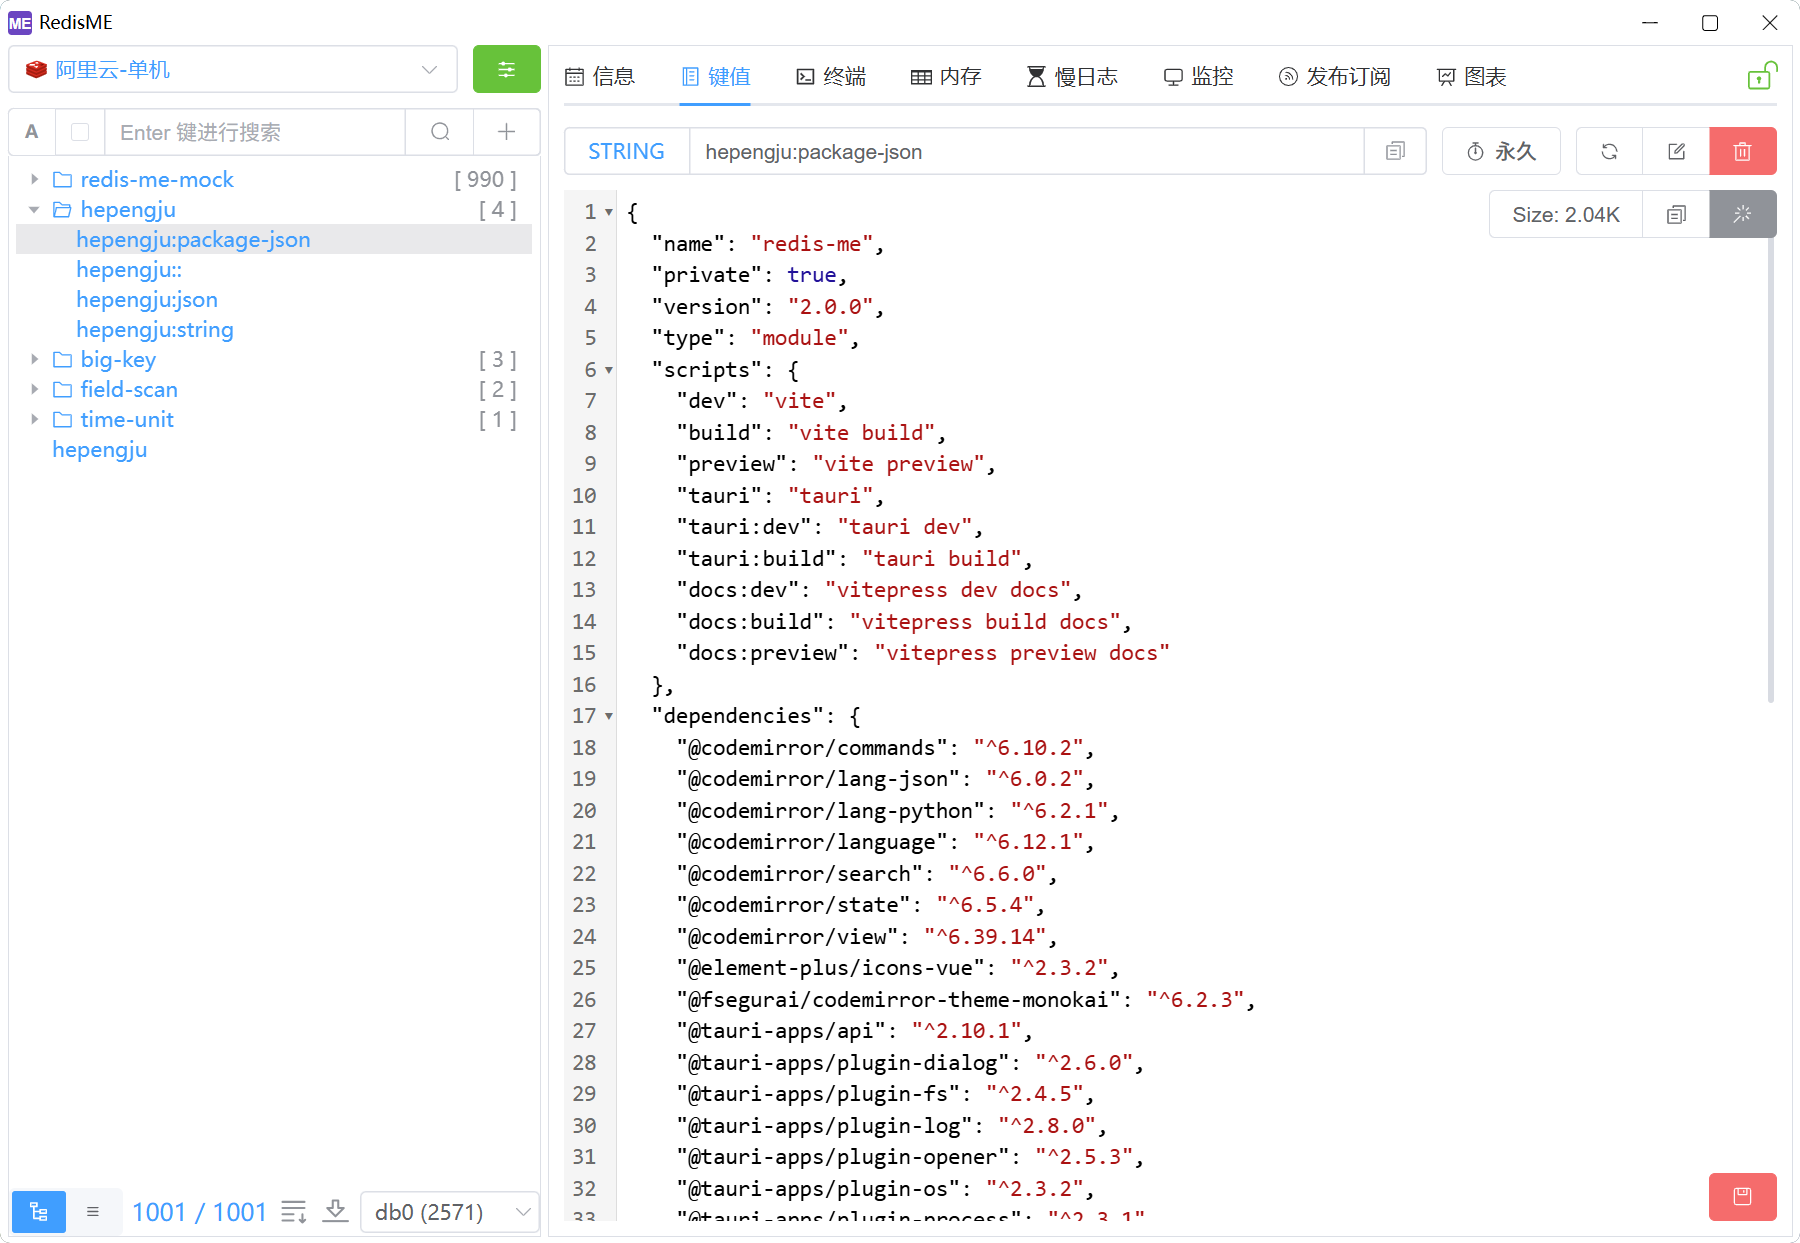Click the 永久 TTL button
This screenshot has width=1800, height=1243.
[x=1500, y=151]
